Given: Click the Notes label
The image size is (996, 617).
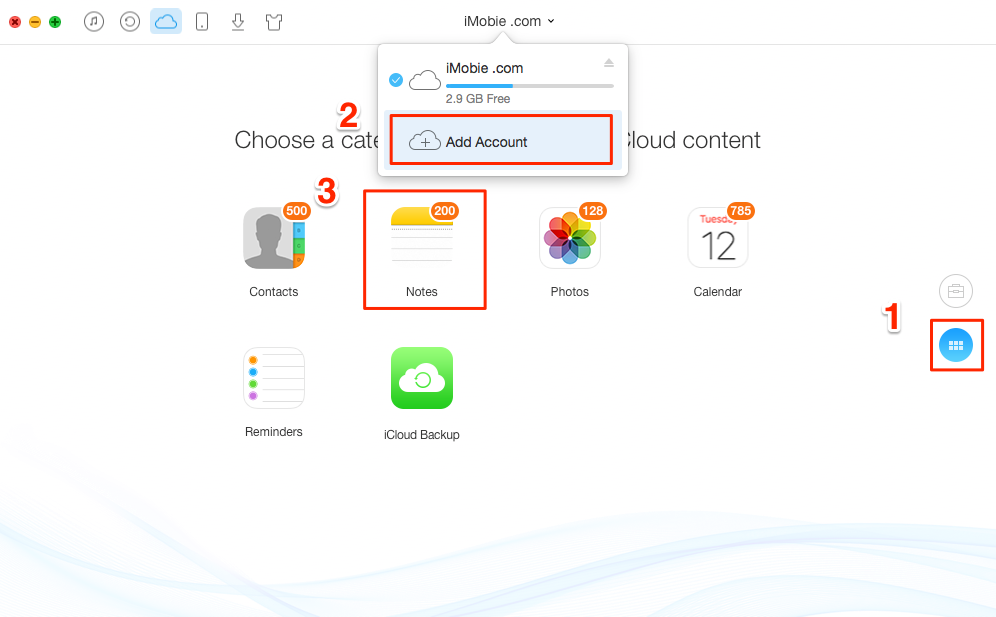Looking at the screenshot, I should pos(422,292).
